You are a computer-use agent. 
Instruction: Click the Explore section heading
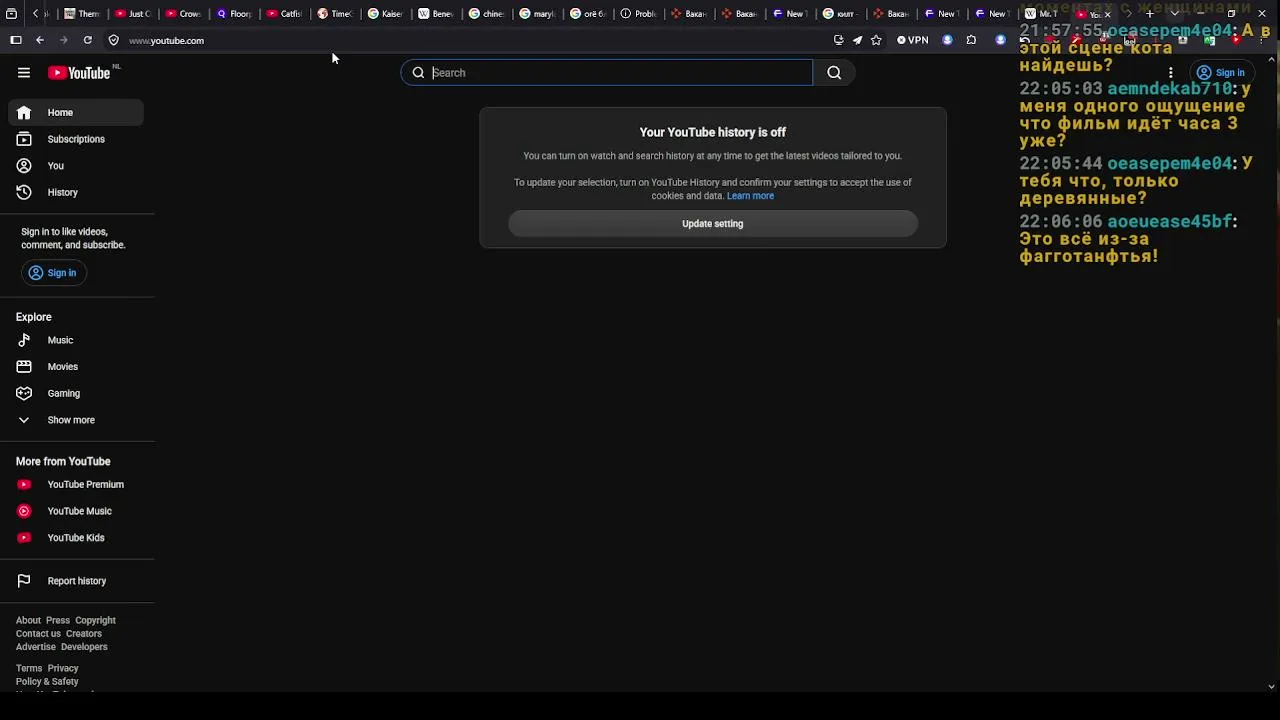pyautogui.click(x=34, y=317)
